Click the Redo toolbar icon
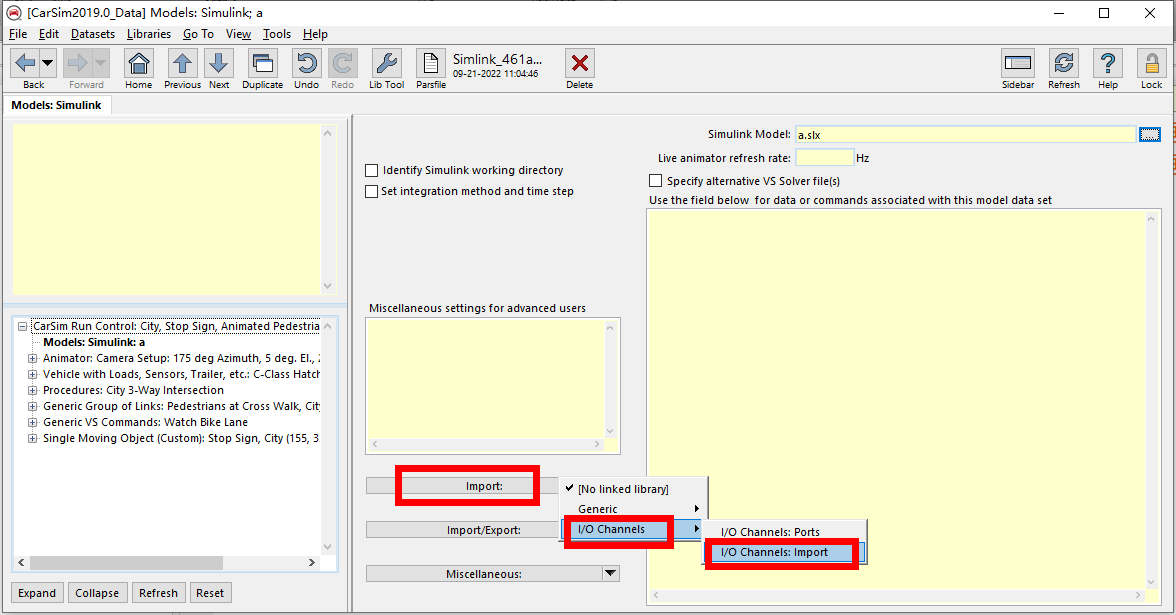The height and width of the screenshot is (615, 1176). [x=343, y=63]
